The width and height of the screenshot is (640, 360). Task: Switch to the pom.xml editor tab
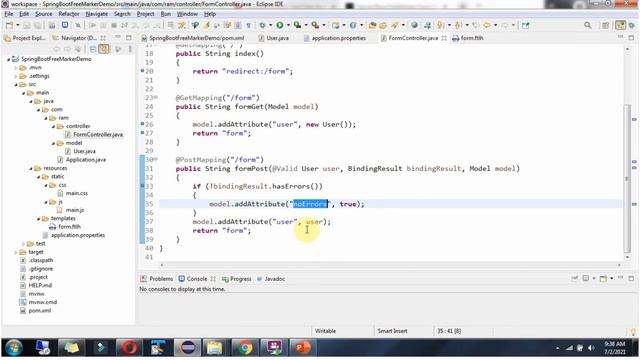(193, 38)
